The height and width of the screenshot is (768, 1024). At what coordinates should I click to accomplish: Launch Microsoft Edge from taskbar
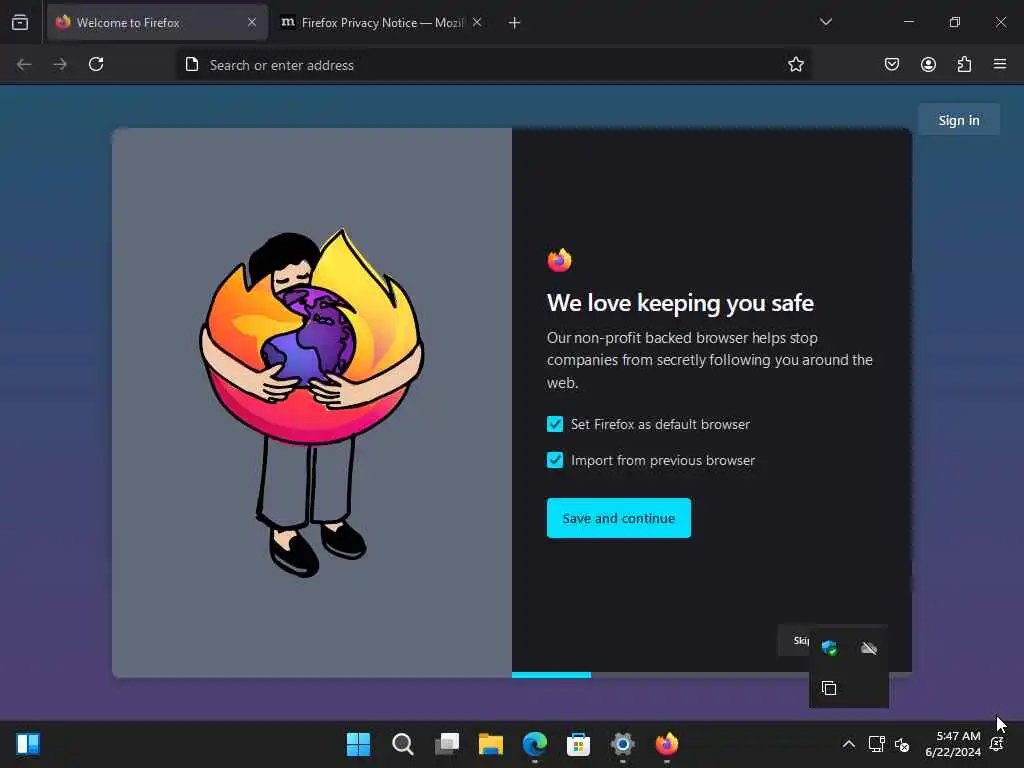tap(535, 744)
